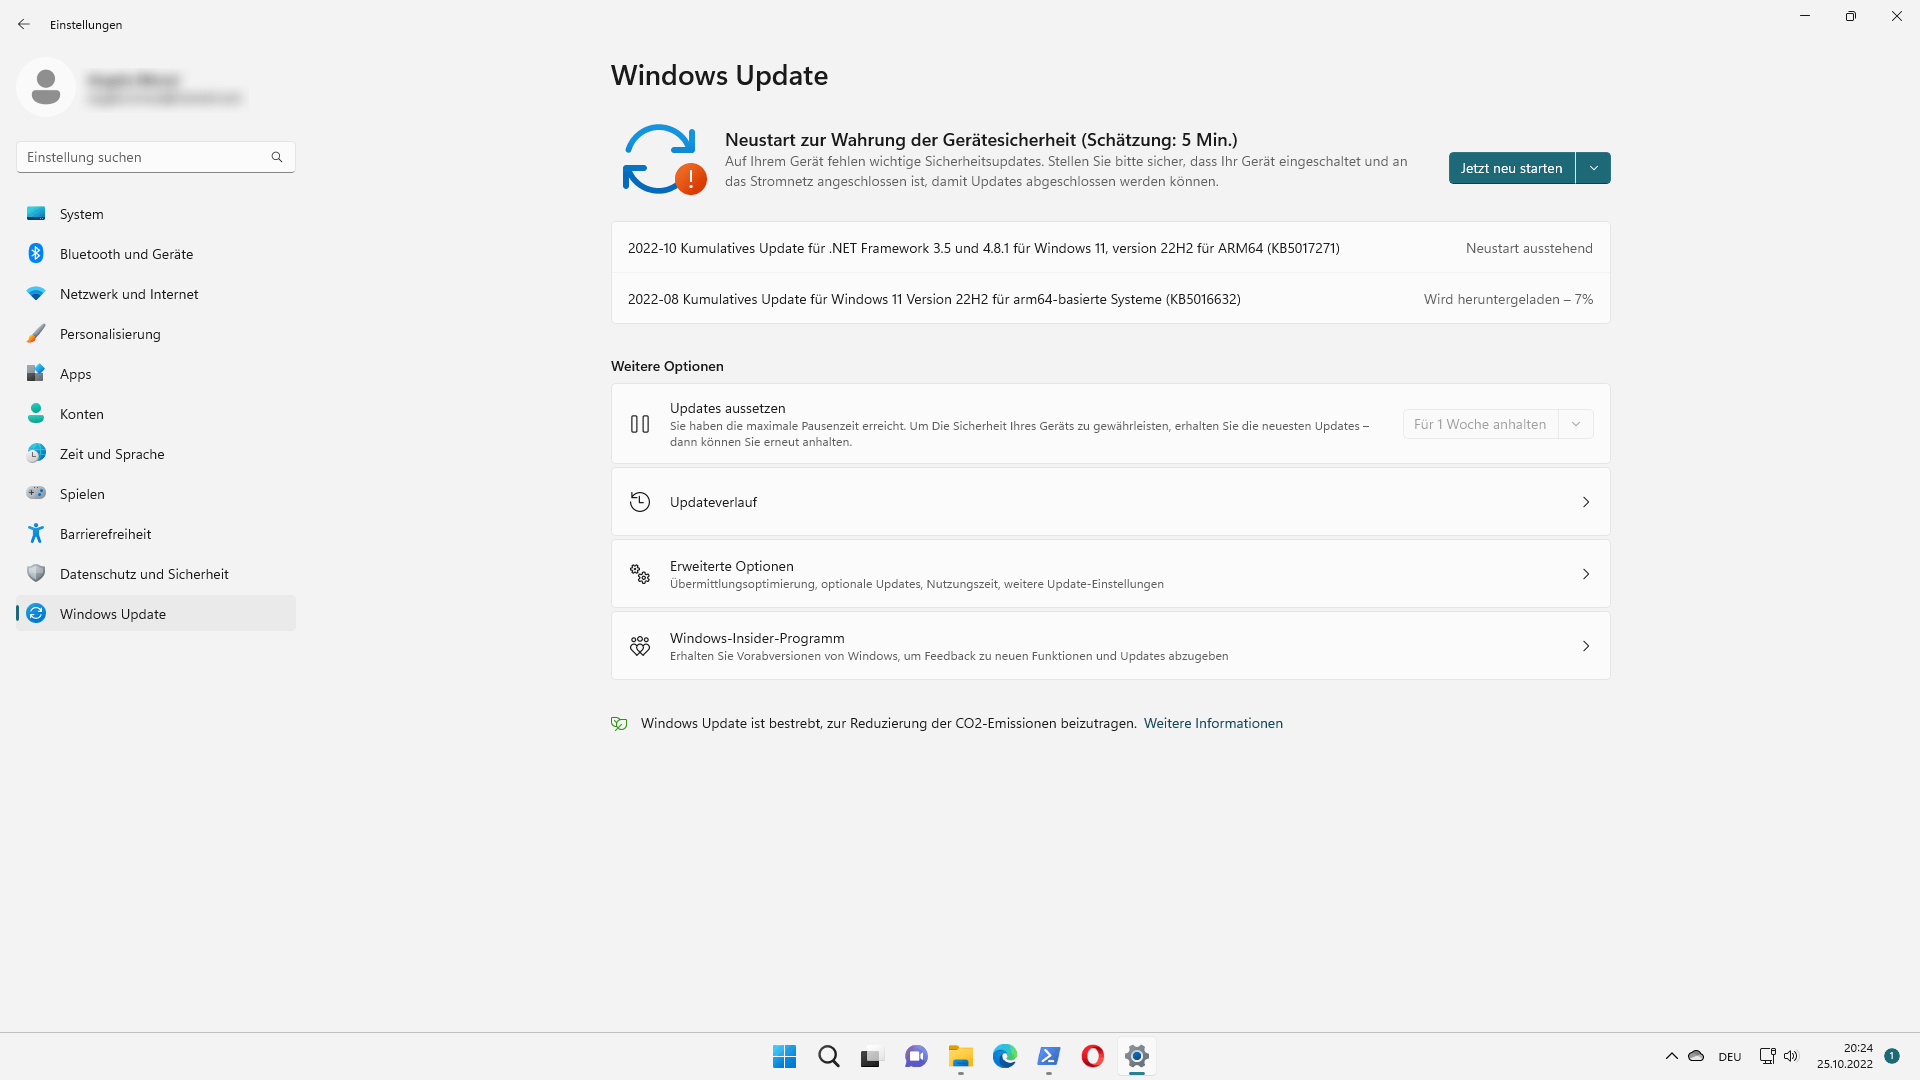Viewport: 1920px width, 1080px height.
Task: Open the user account avatar
Action: pyautogui.click(x=46, y=87)
